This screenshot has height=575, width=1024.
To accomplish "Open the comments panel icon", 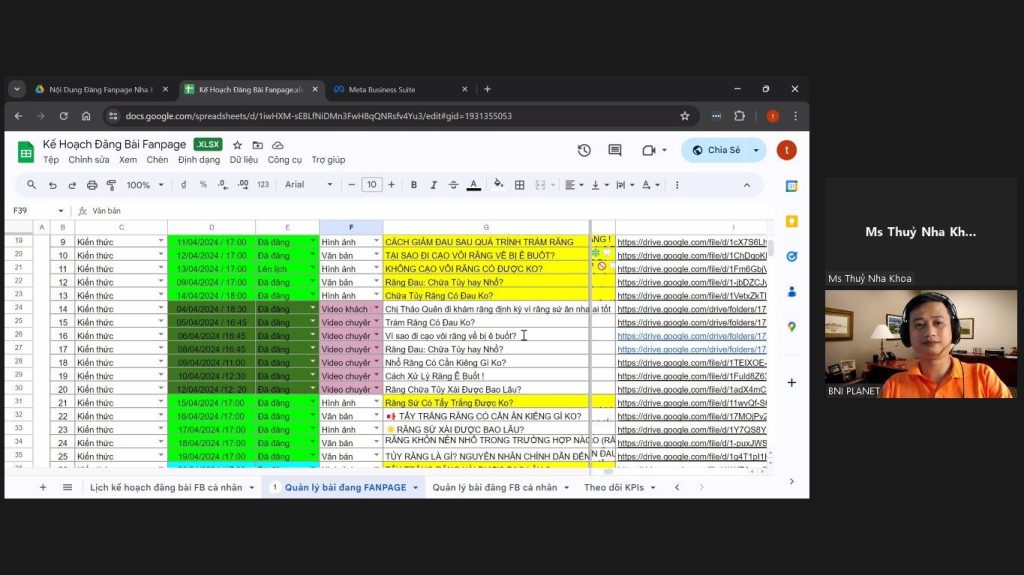I will (x=615, y=150).
